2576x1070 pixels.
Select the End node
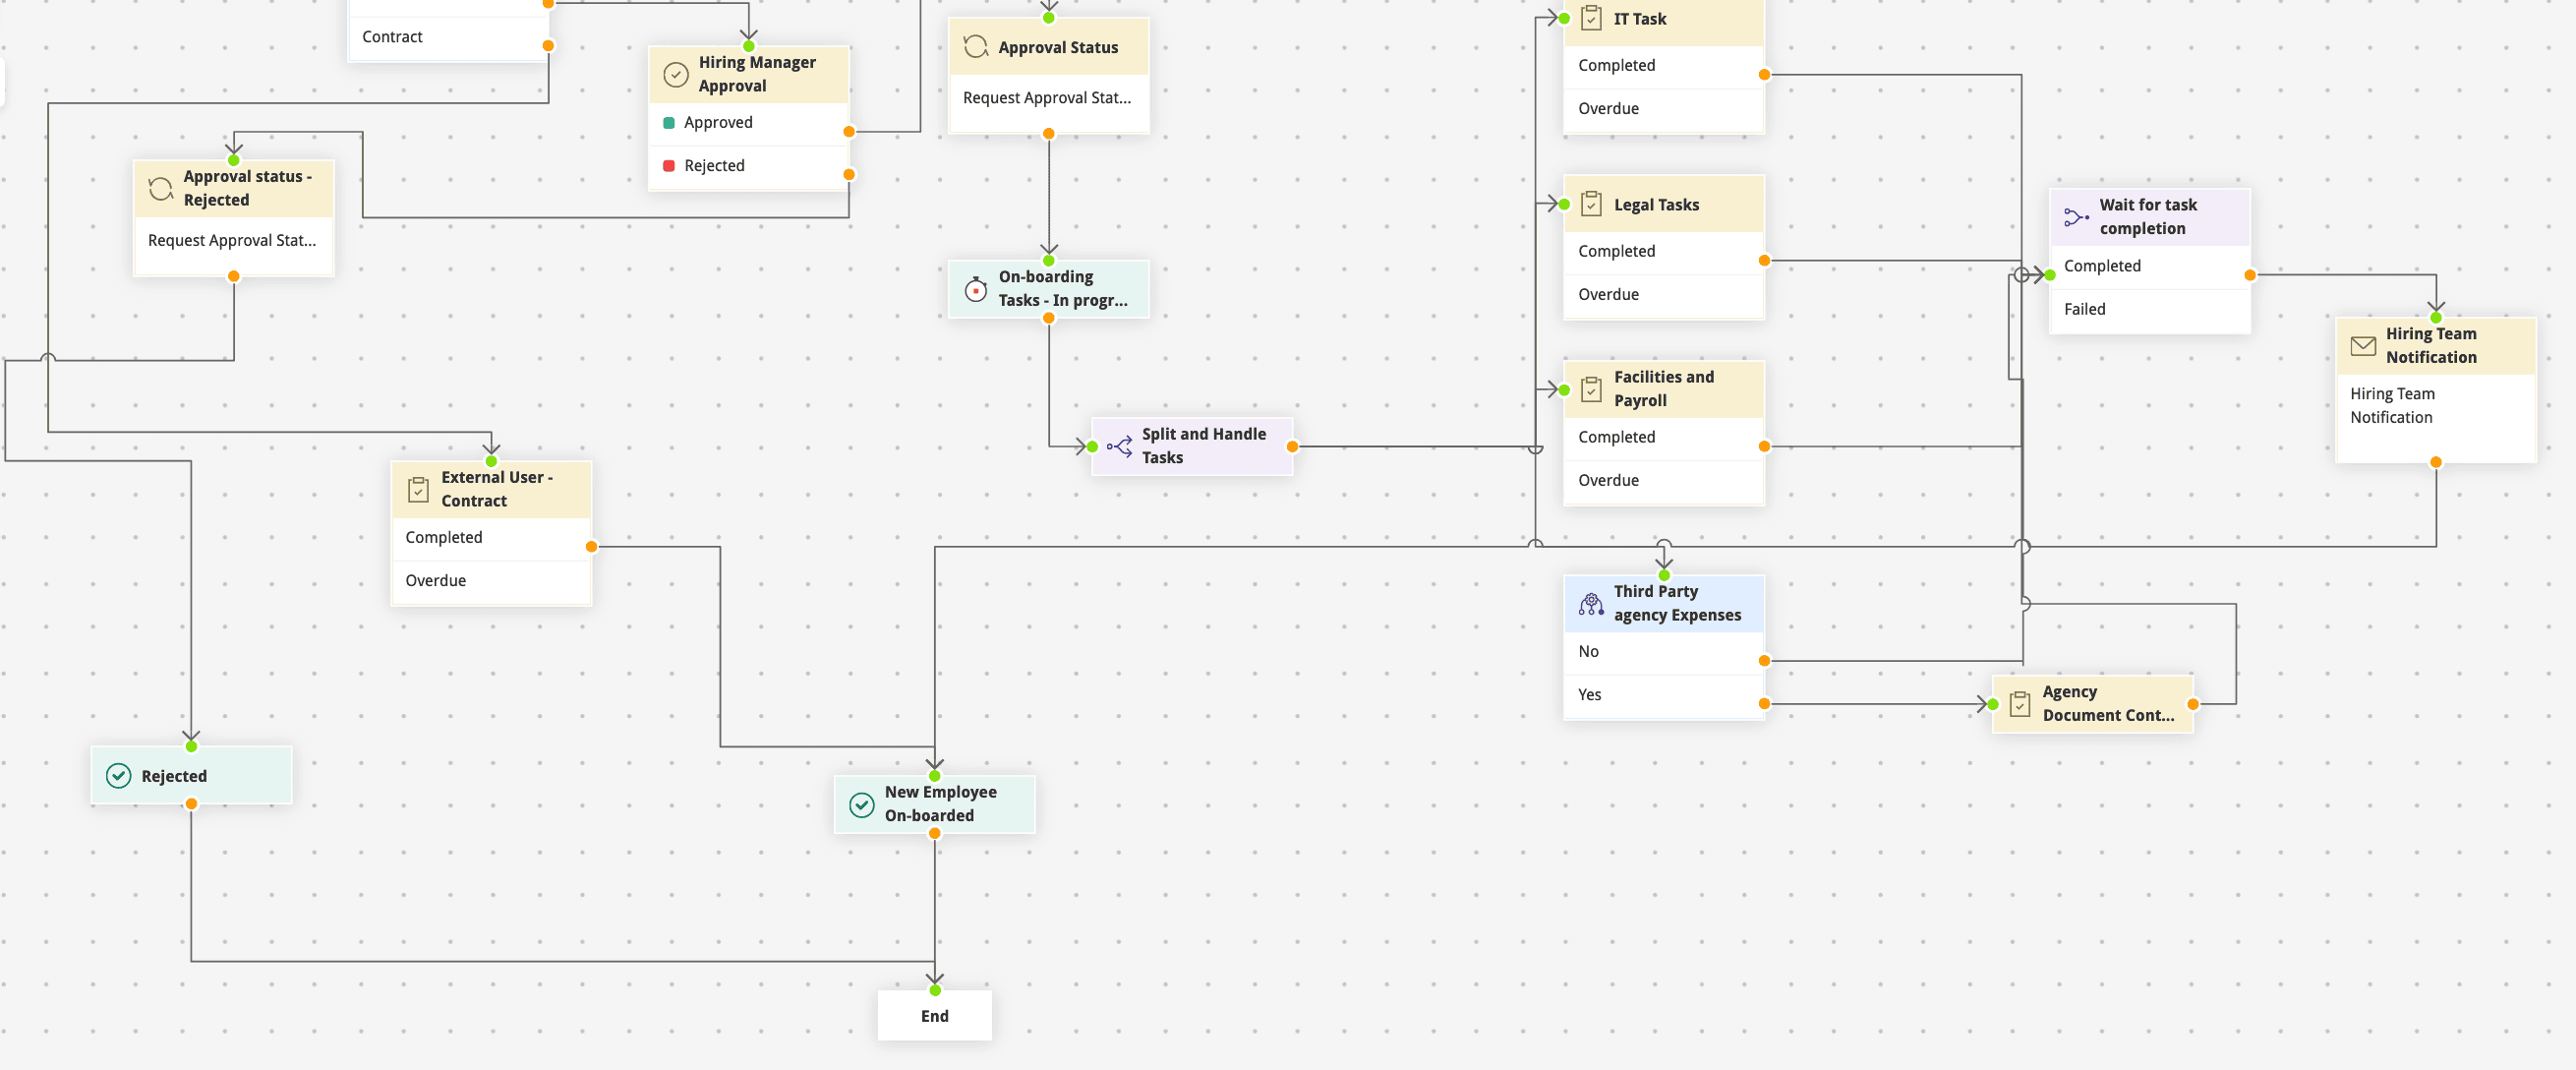click(934, 1016)
